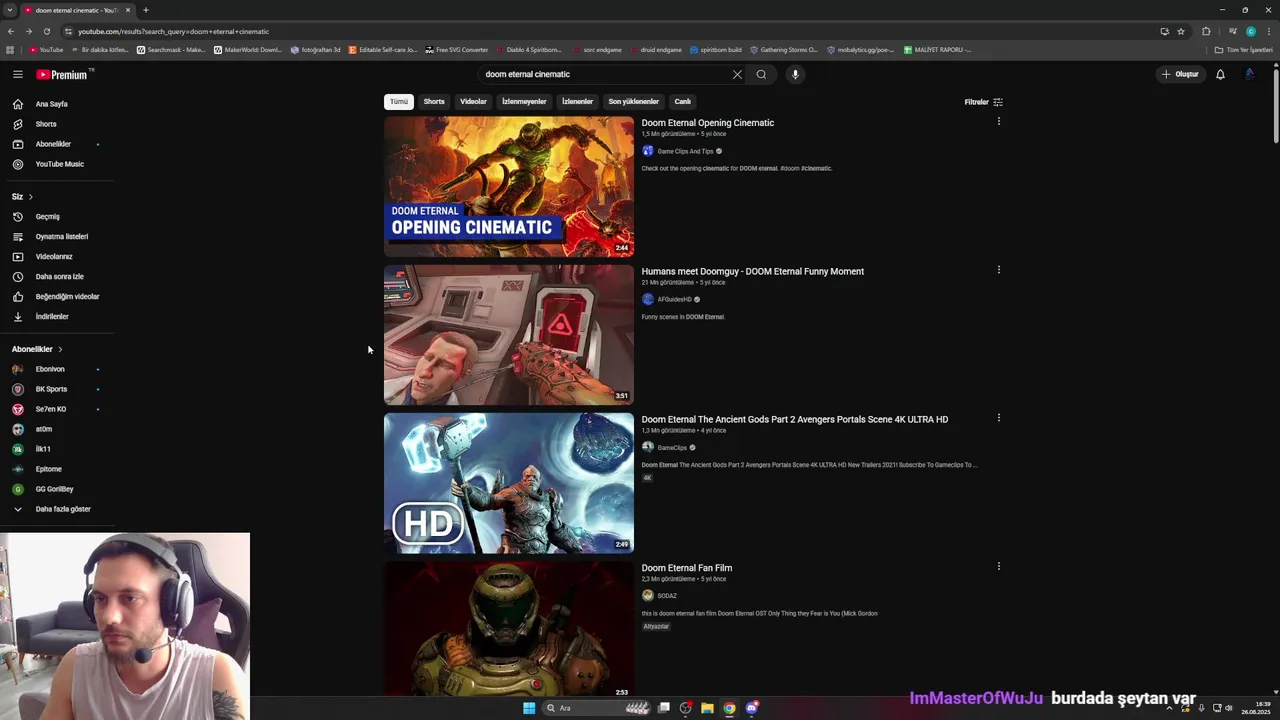This screenshot has width=1280, height=720.
Task: Open the notifications bell
Action: (x=1220, y=74)
